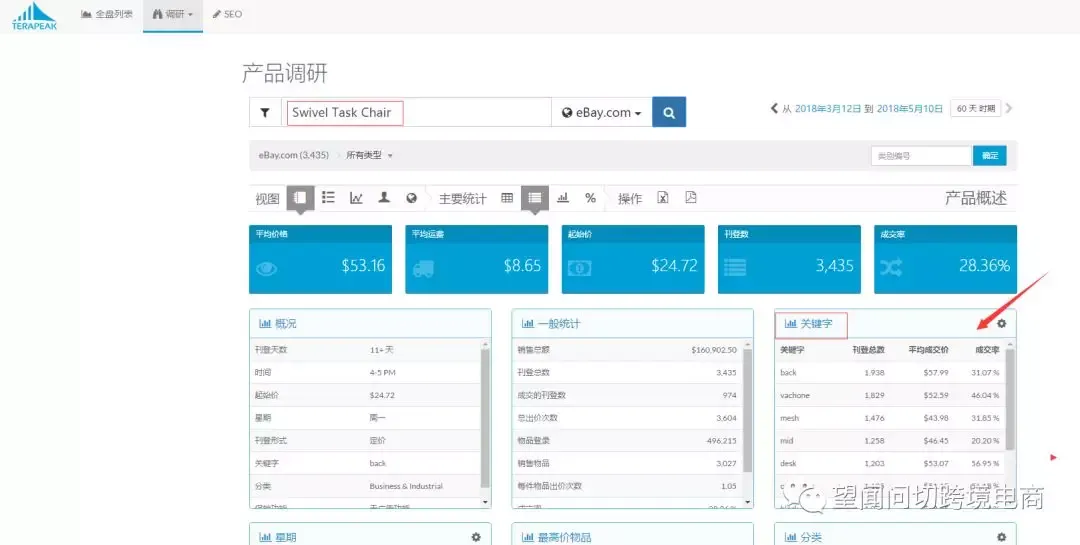This screenshot has height=545, width=1080.
Task: Expand the 所有类型 type dropdown
Action: tap(369, 156)
